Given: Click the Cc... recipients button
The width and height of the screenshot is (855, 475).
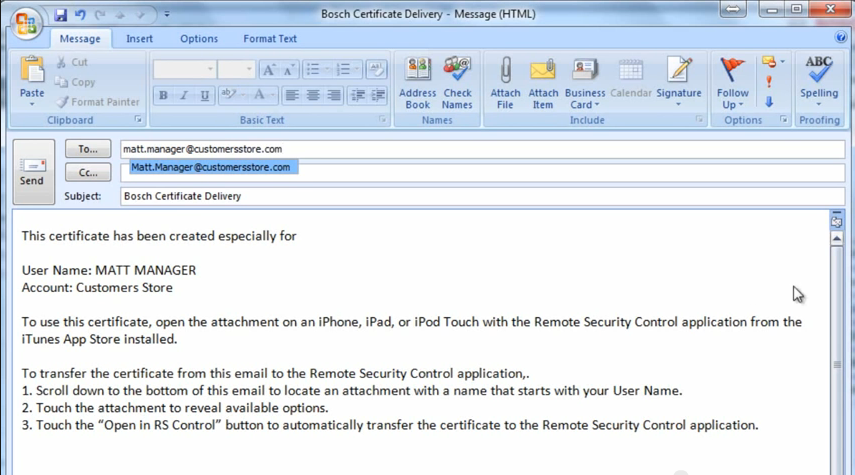Looking at the screenshot, I should 88,172.
